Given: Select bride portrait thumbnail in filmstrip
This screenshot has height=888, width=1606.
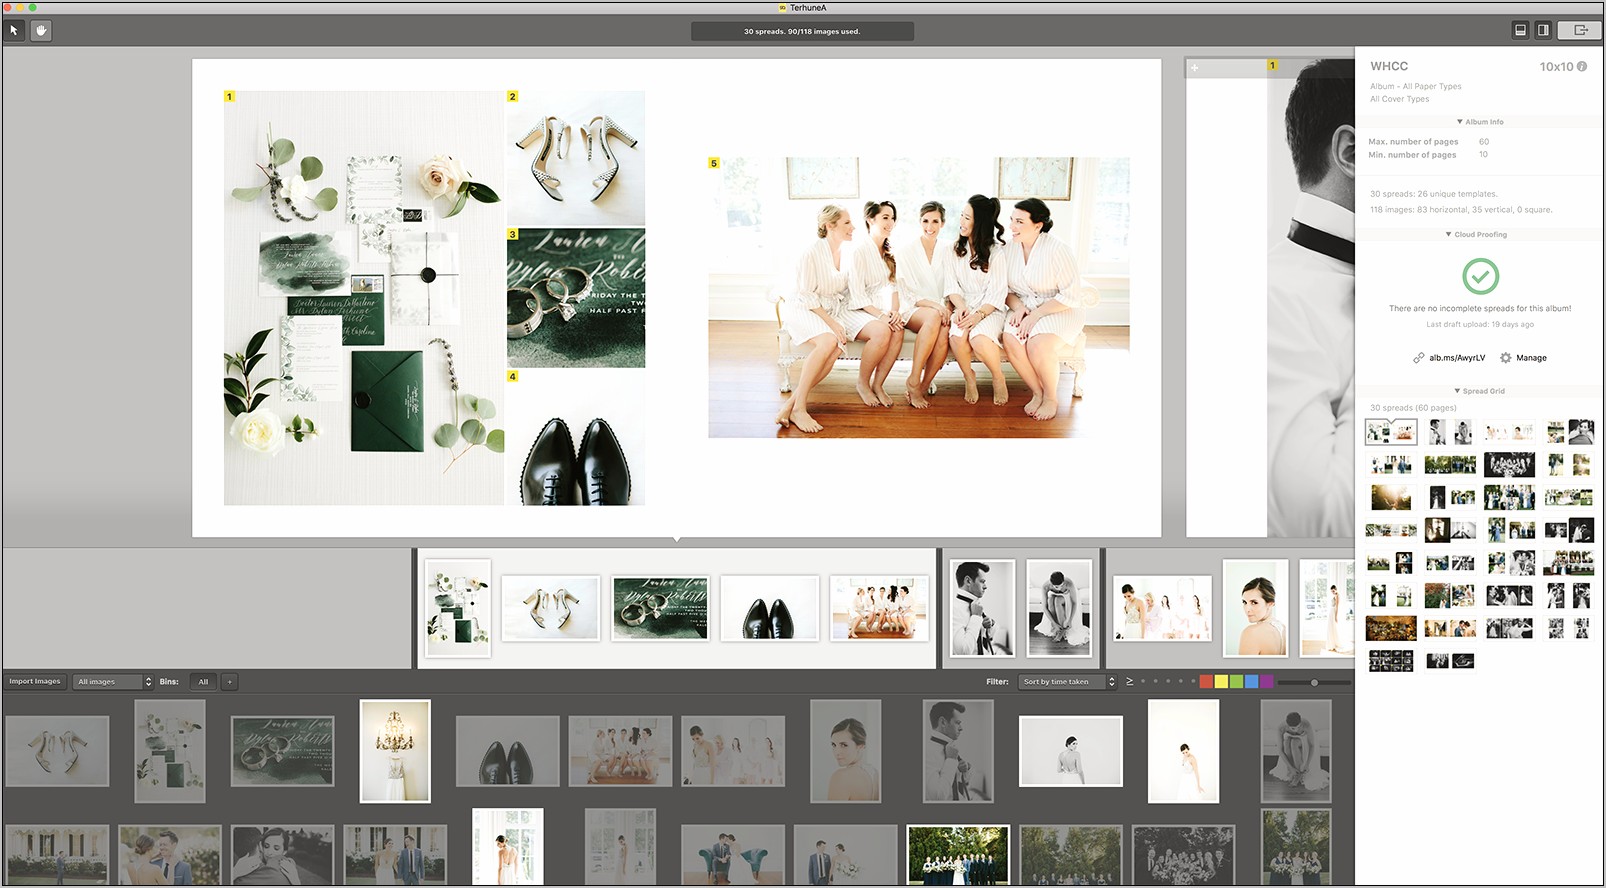Looking at the screenshot, I should 1255,608.
